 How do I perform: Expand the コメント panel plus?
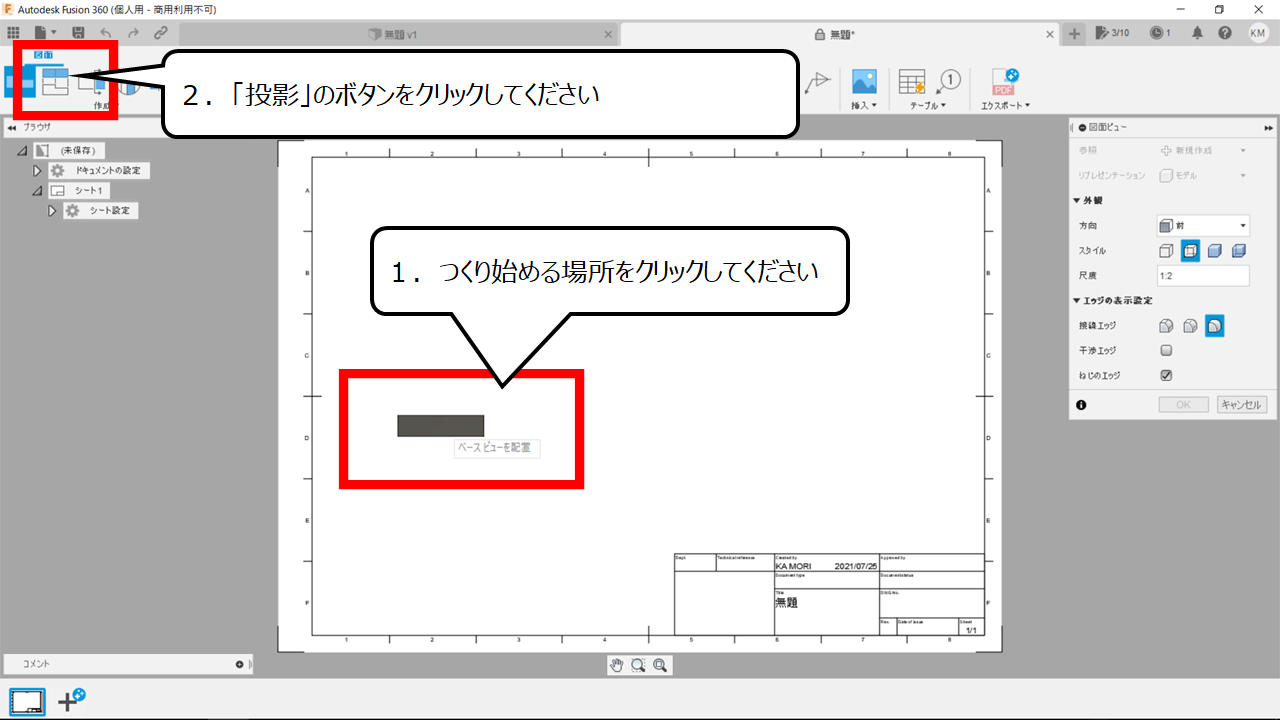[x=240, y=664]
